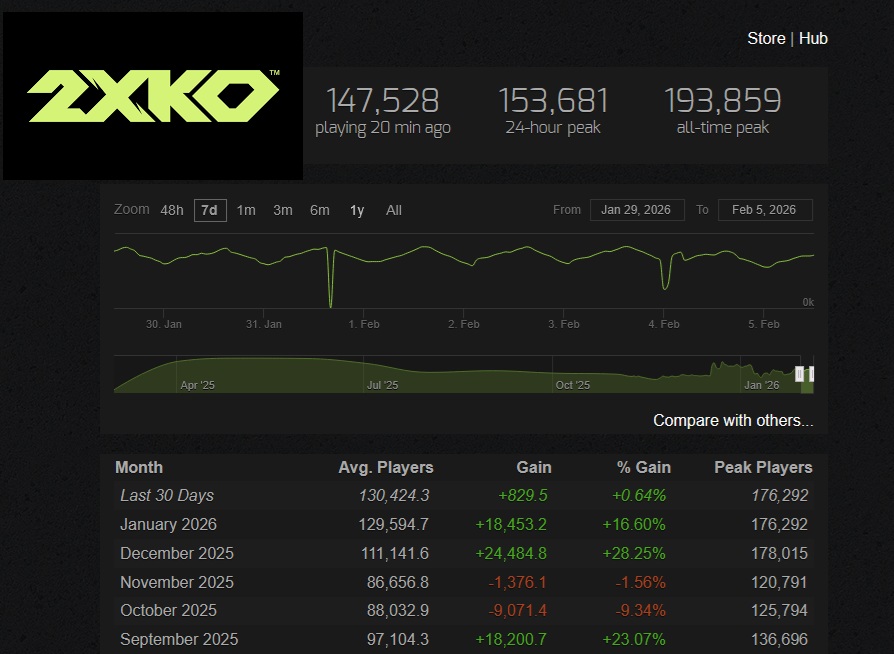Choose the 6m zoom range
Image resolution: width=894 pixels, height=654 pixels.
click(319, 210)
